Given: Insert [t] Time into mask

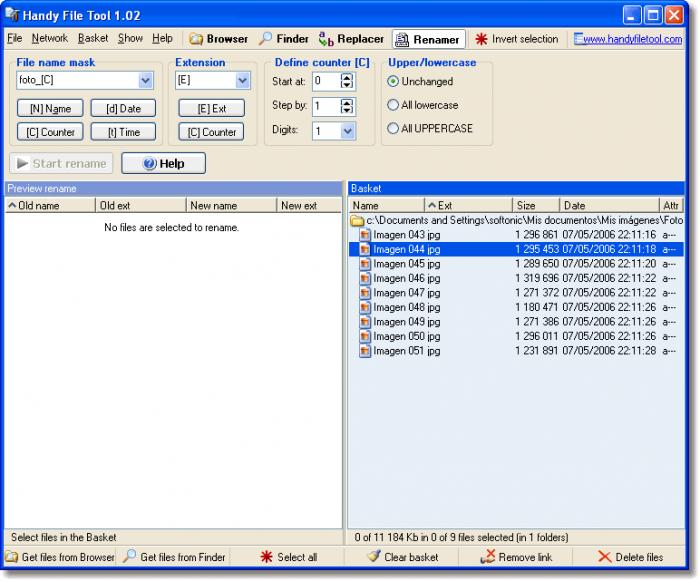Looking at the screenshot, I should pos(123,132).
